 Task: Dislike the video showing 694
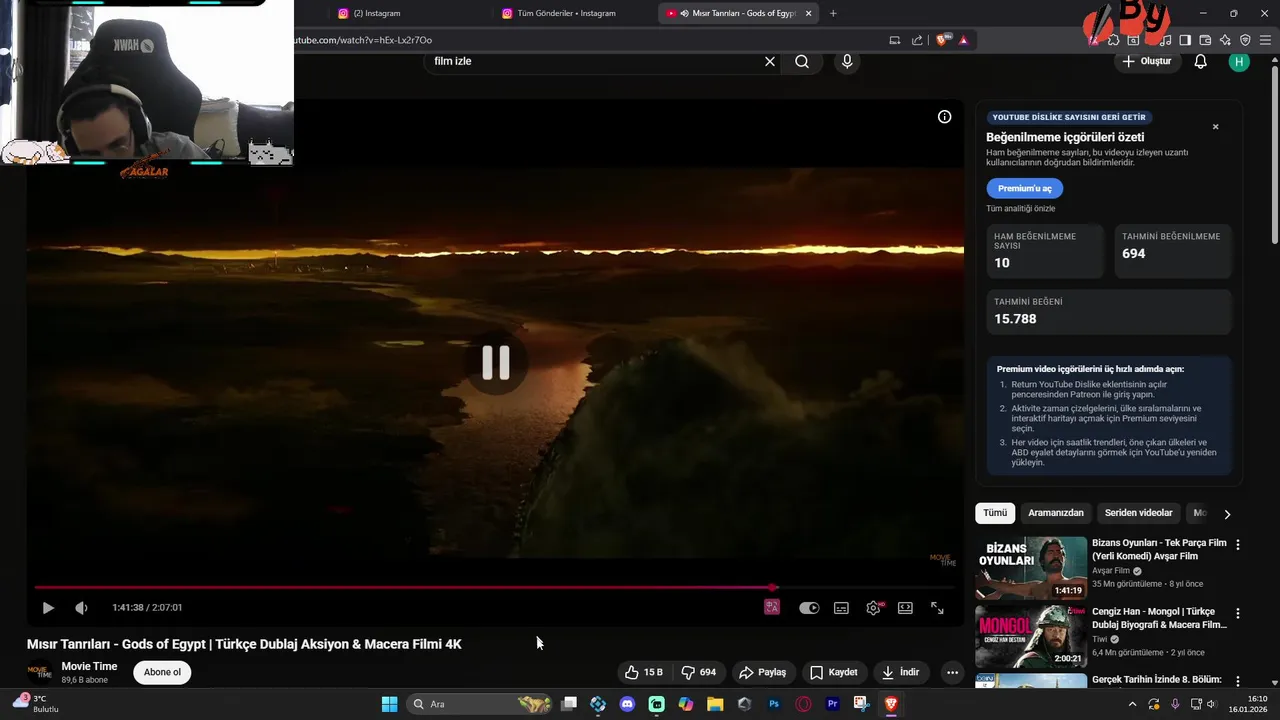(x=698, y=672)
